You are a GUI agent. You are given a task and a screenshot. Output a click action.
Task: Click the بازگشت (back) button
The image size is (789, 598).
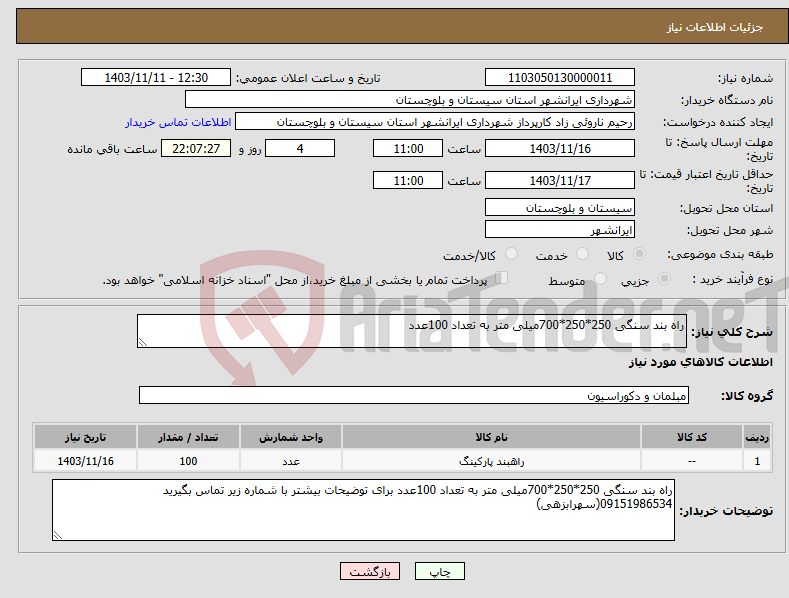coord(370,571)
